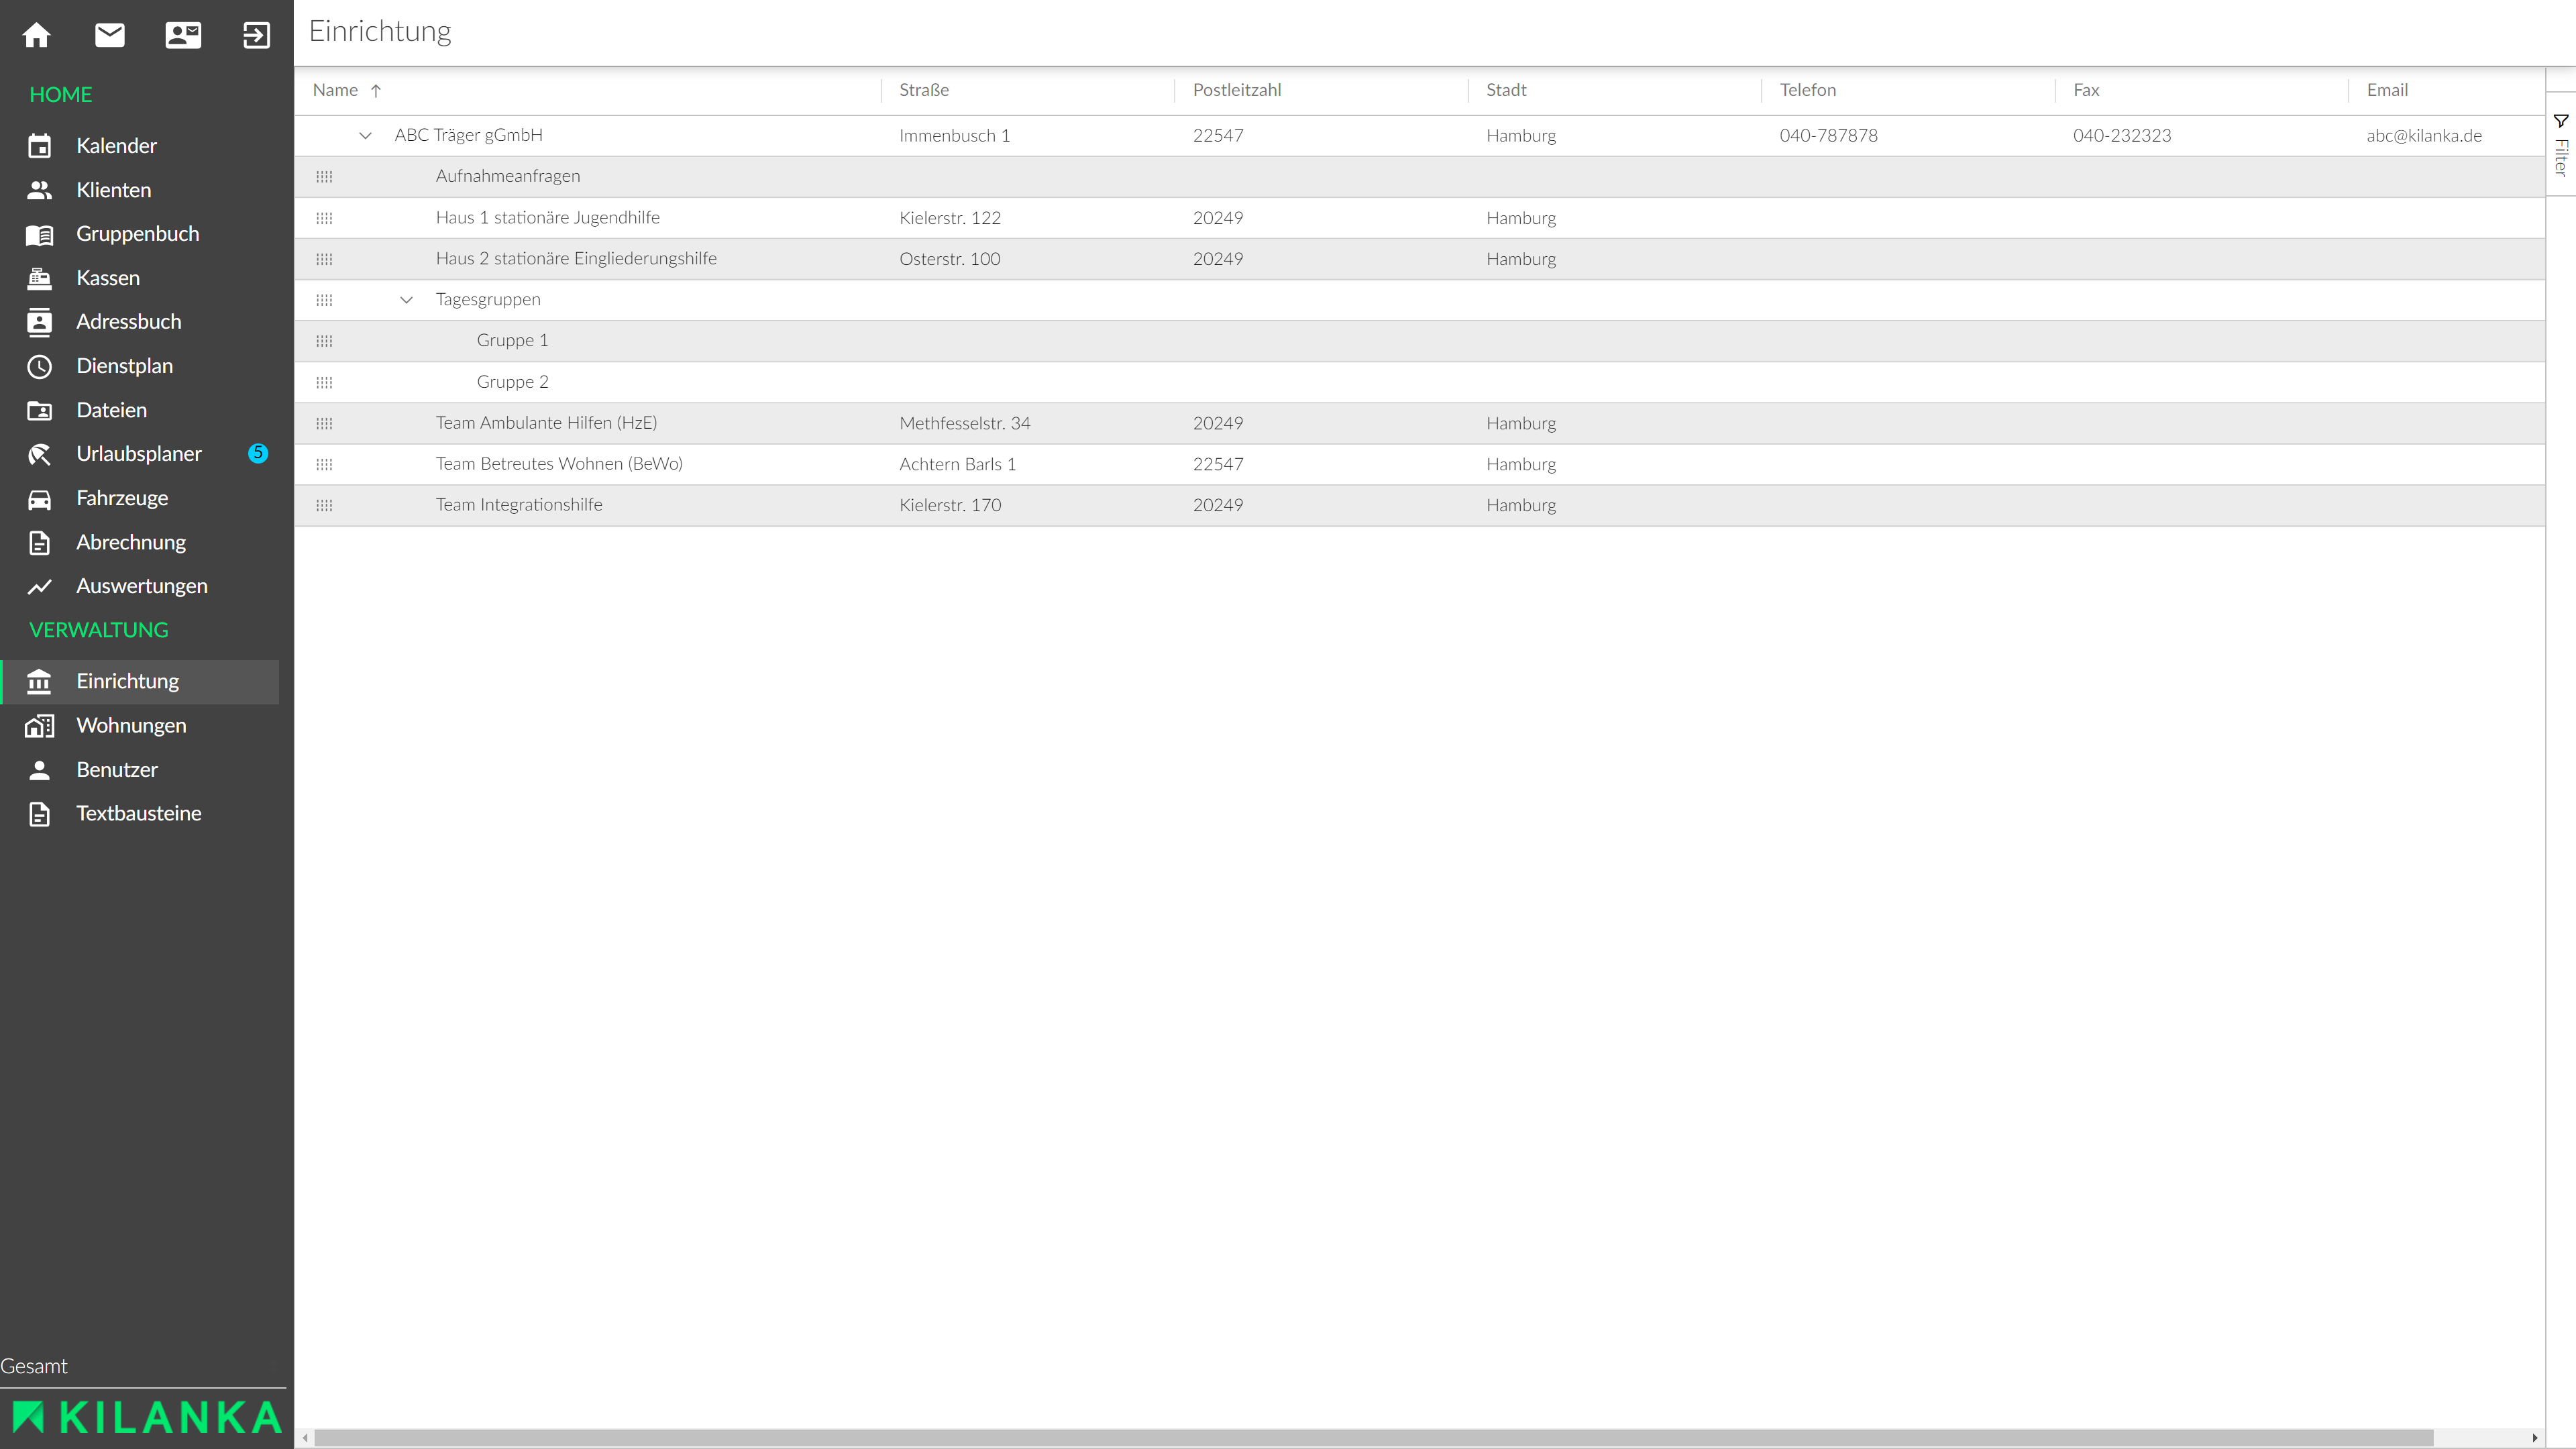Open the Wohnungen management page
Image resolution: width=2576 pixels, height=1449 pixels.
click(131, 725)
